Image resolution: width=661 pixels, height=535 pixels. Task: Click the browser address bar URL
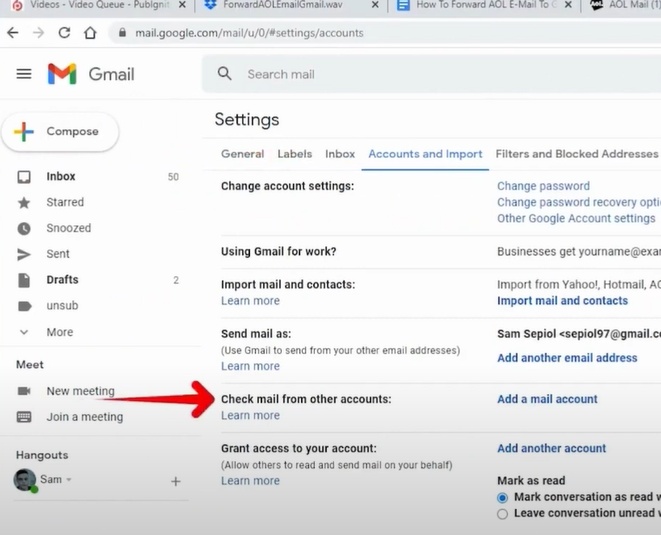click(x=249, y=33)
